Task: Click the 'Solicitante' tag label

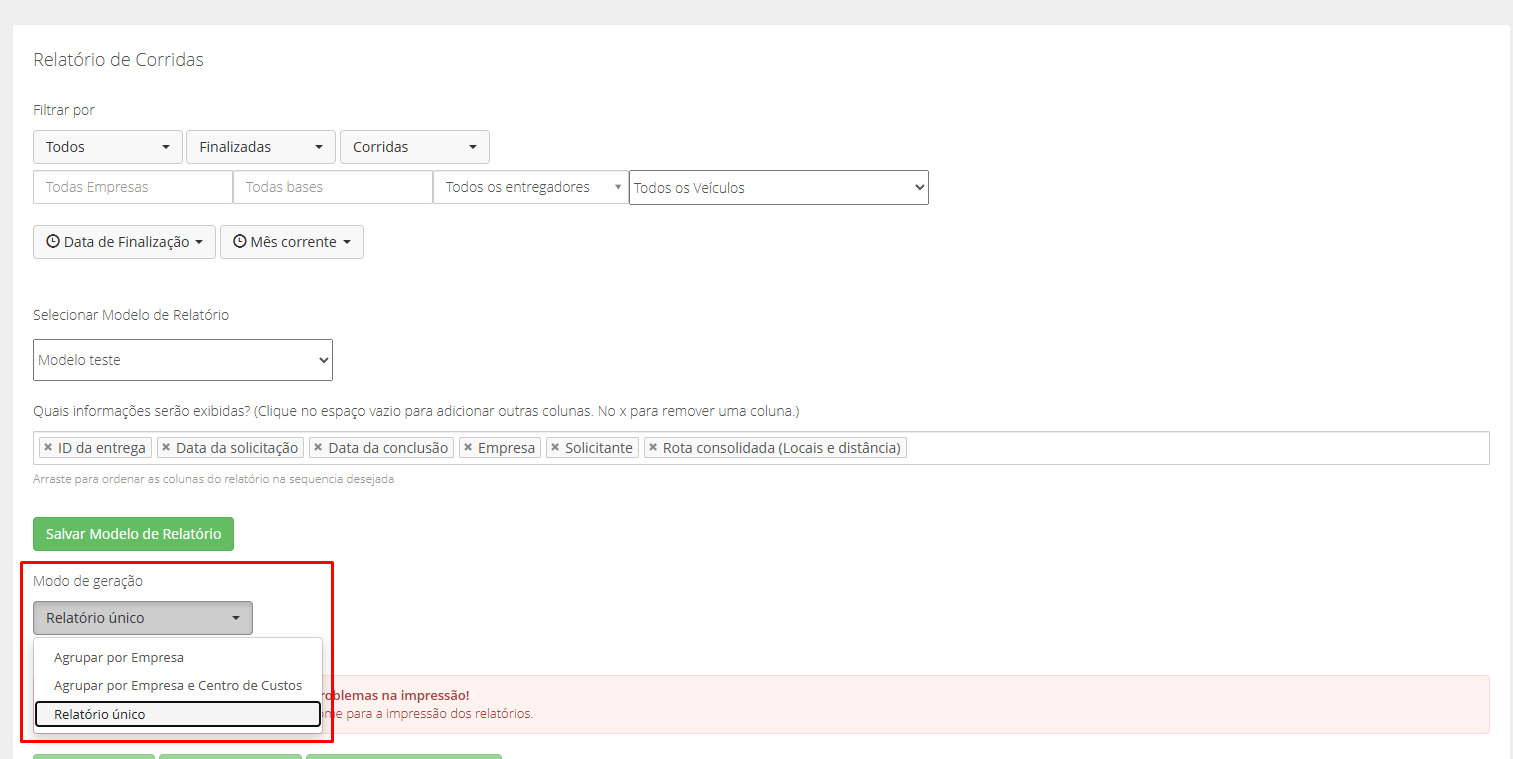Action: click(x=599, y=448)
